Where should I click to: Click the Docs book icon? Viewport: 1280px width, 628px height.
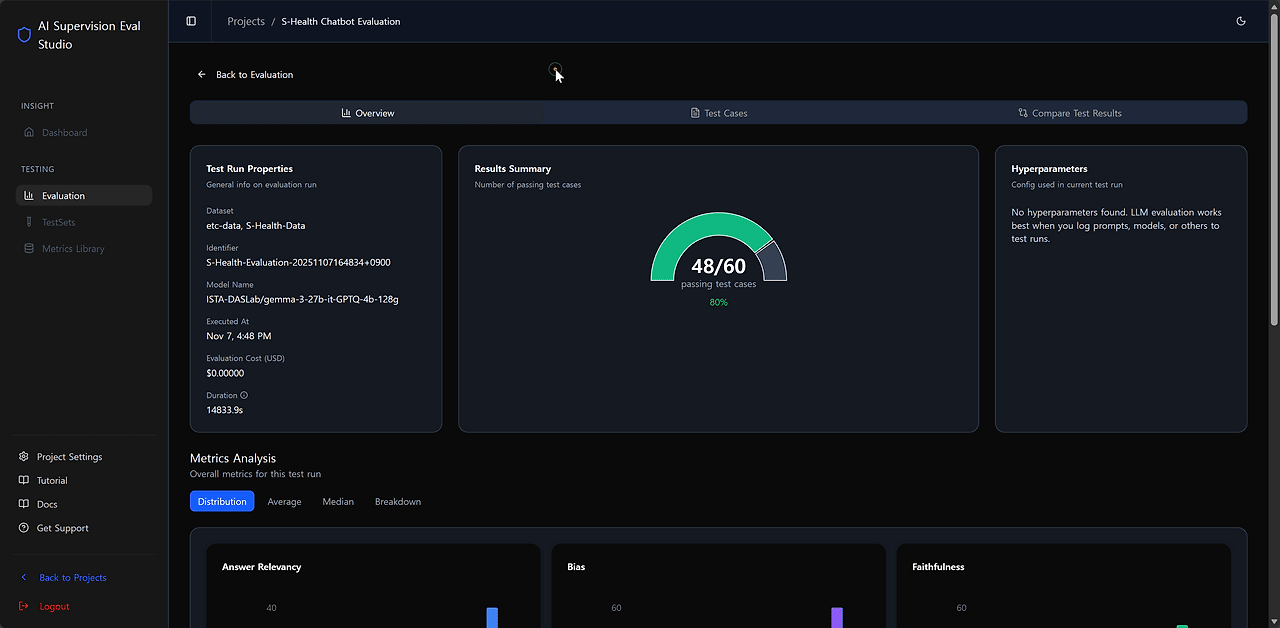tap(24, 505)
